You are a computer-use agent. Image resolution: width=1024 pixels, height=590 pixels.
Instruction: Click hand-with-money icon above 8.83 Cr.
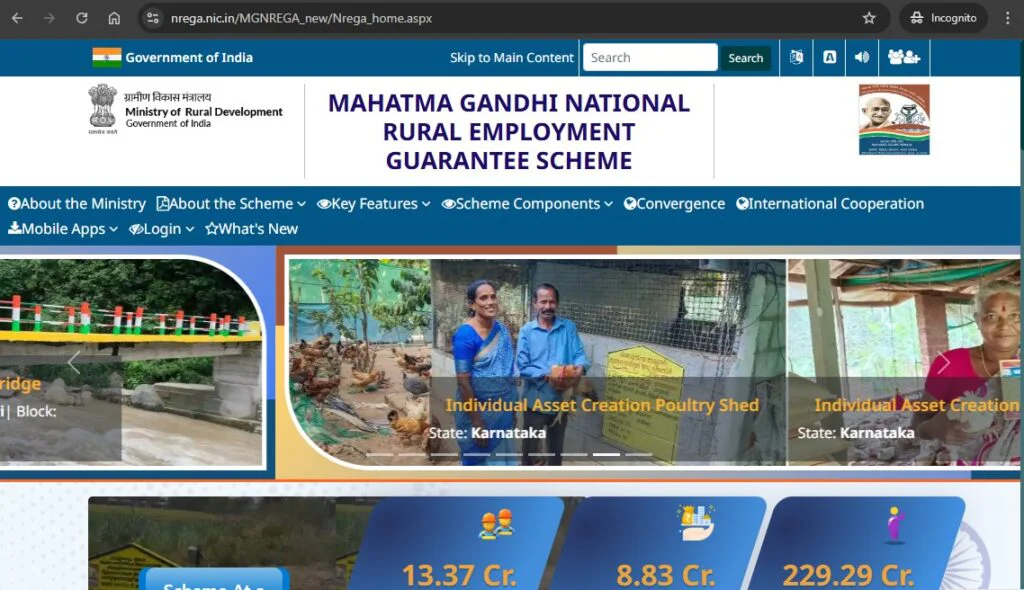695,523
